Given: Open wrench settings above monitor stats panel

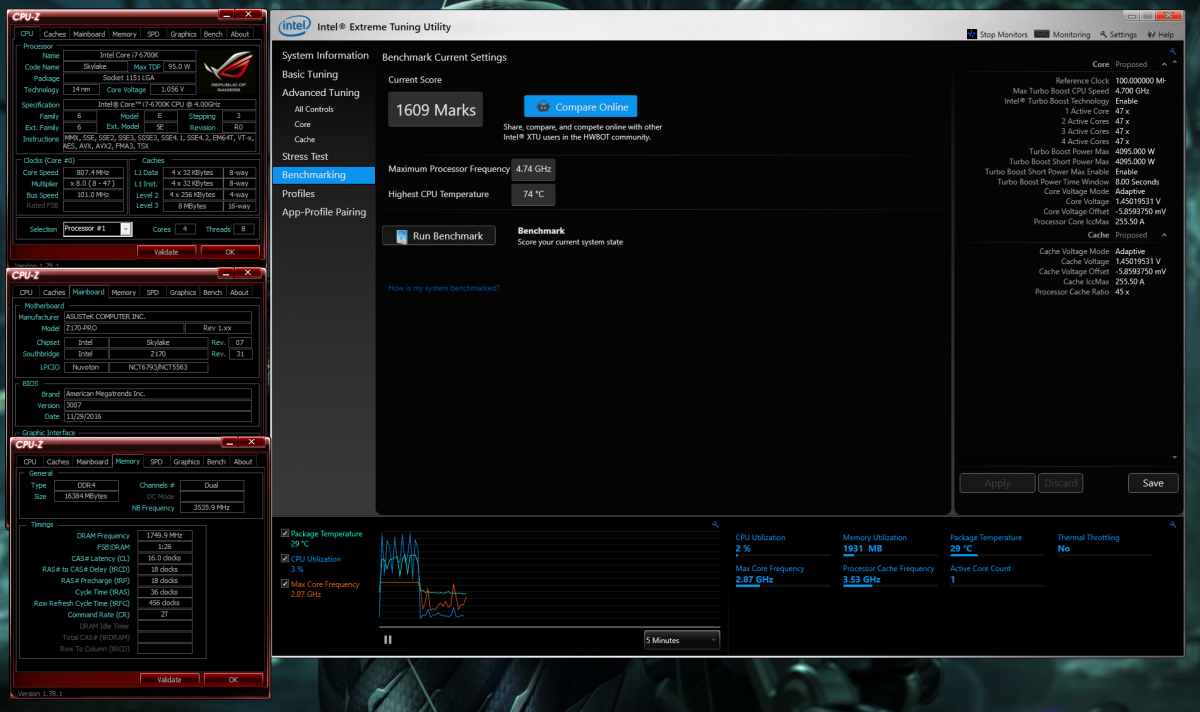Looking at the screenshot, I should [1171, 524].
